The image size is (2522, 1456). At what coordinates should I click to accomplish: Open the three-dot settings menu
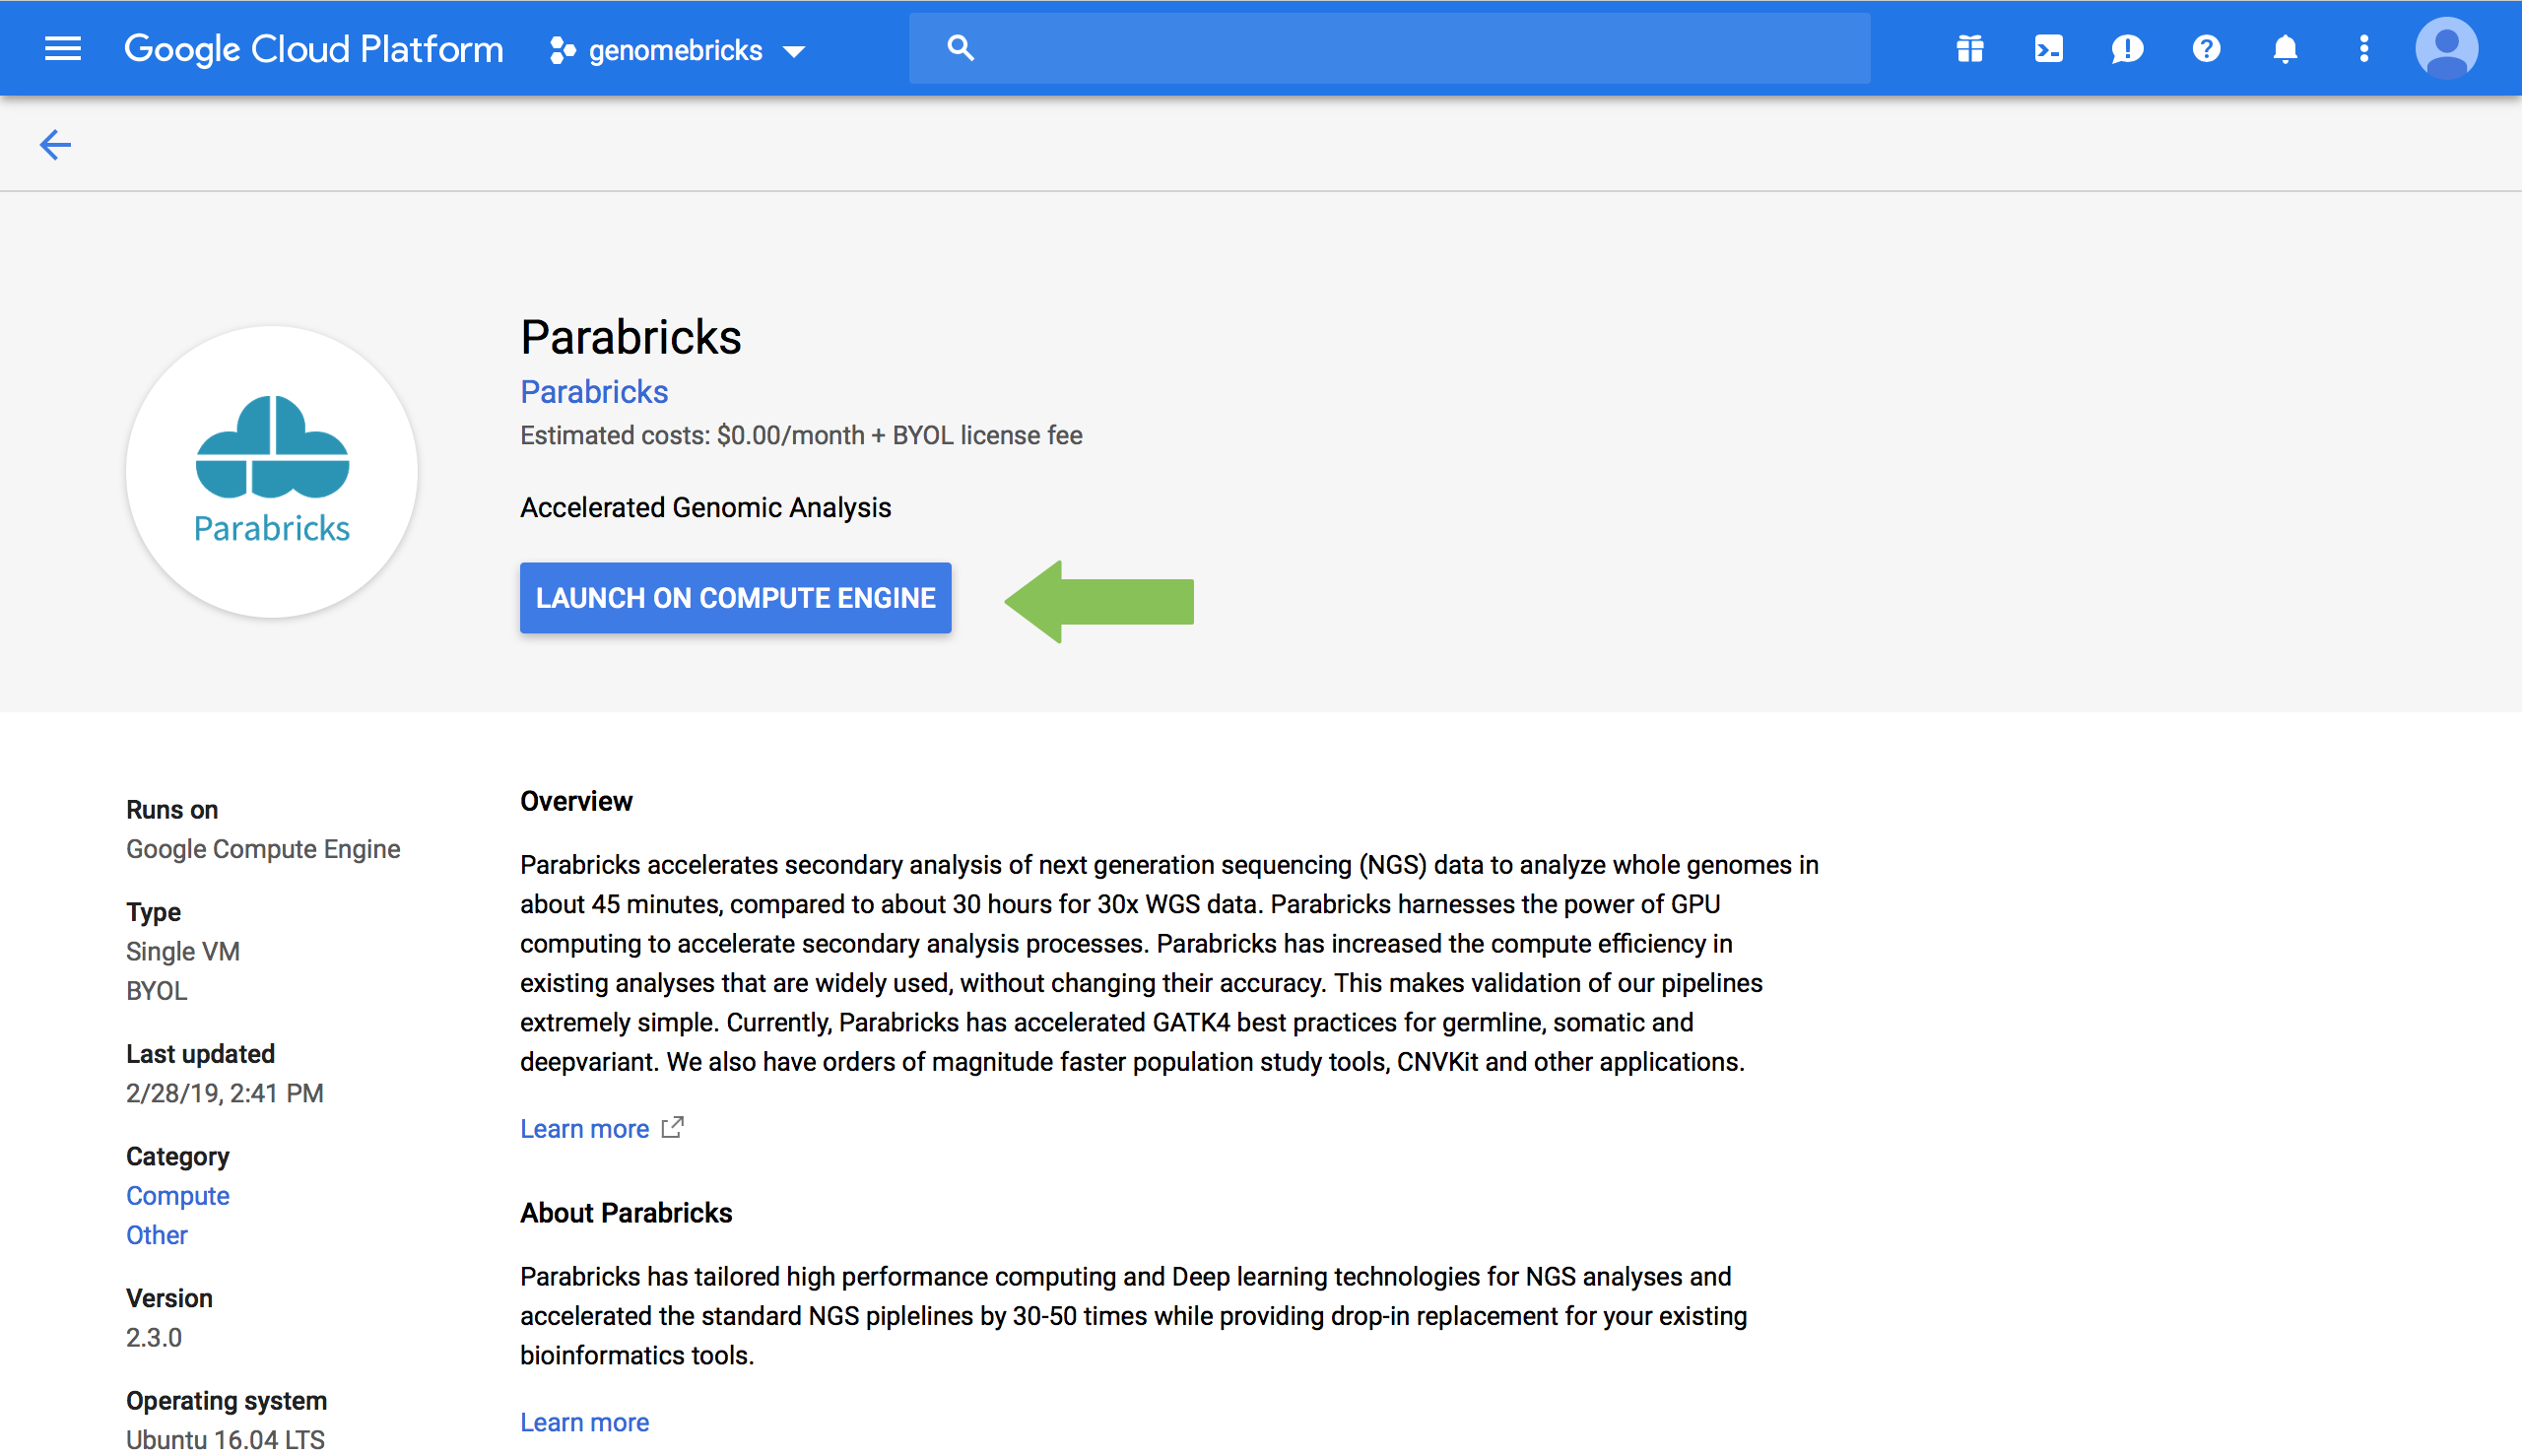click(2364, 48)
